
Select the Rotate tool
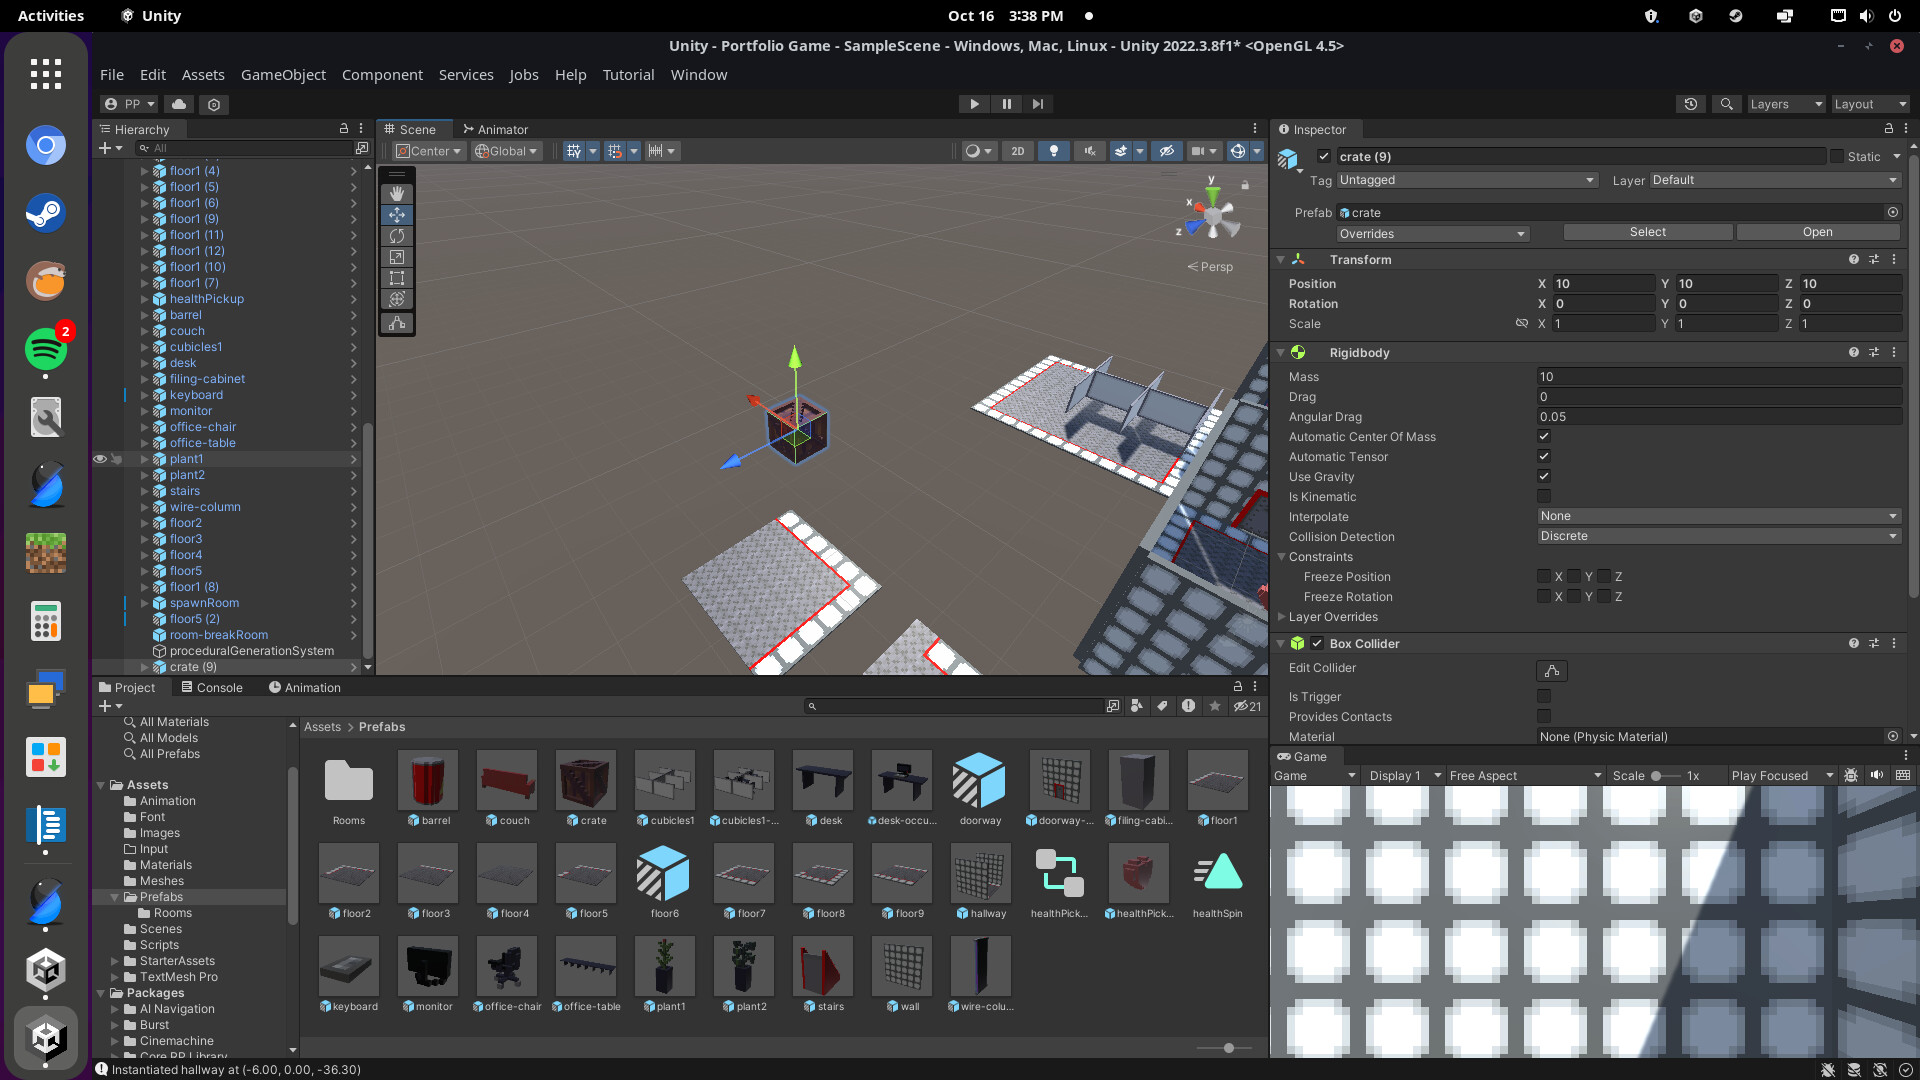[x=397, y=236]
